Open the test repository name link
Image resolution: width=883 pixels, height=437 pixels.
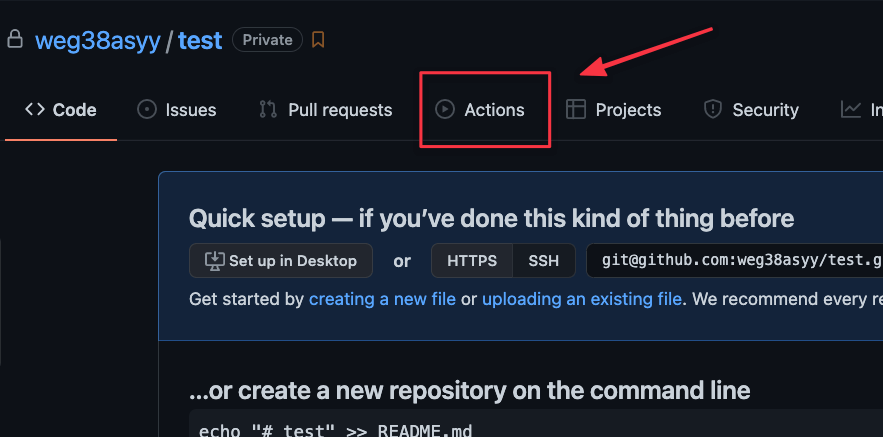pos(200,41)
